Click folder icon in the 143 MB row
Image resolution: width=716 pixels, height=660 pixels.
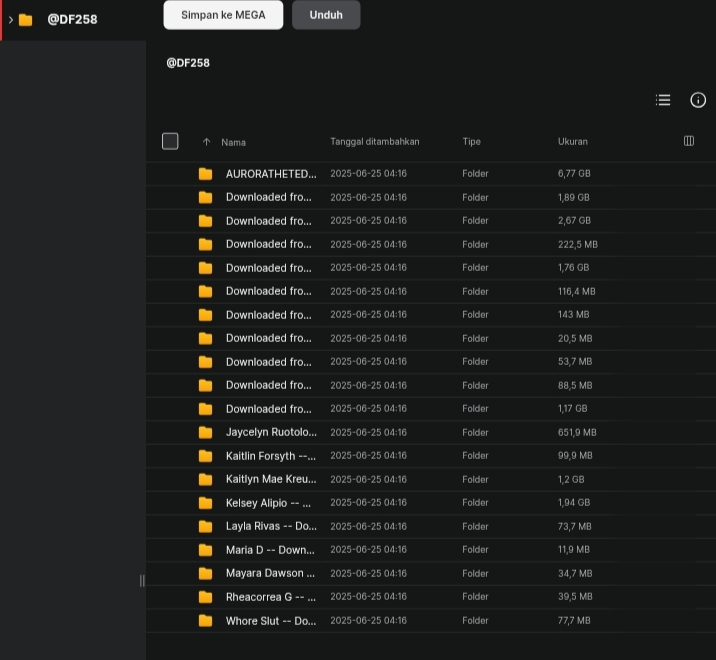coord(205,315)
